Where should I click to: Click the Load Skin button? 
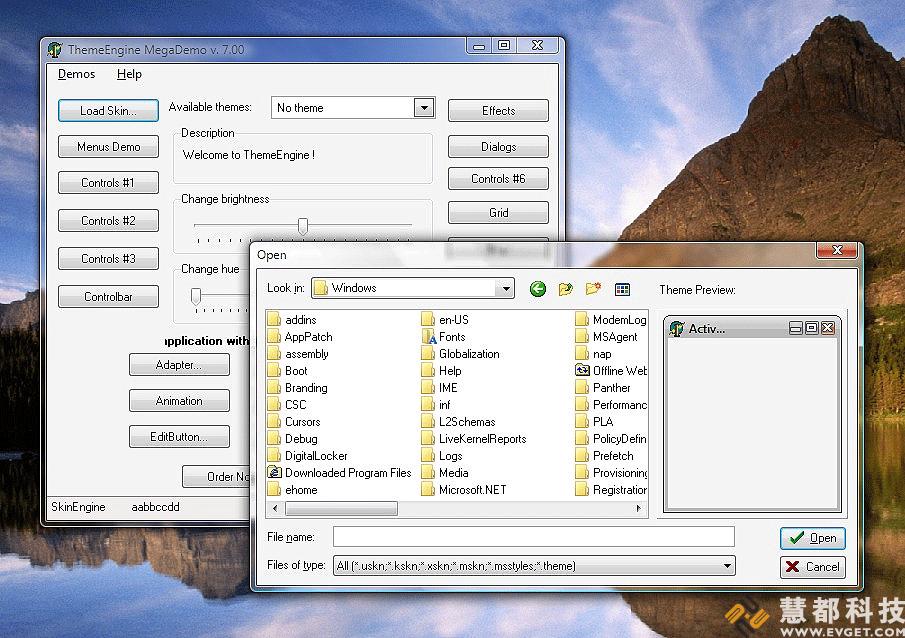coord(109,110)
